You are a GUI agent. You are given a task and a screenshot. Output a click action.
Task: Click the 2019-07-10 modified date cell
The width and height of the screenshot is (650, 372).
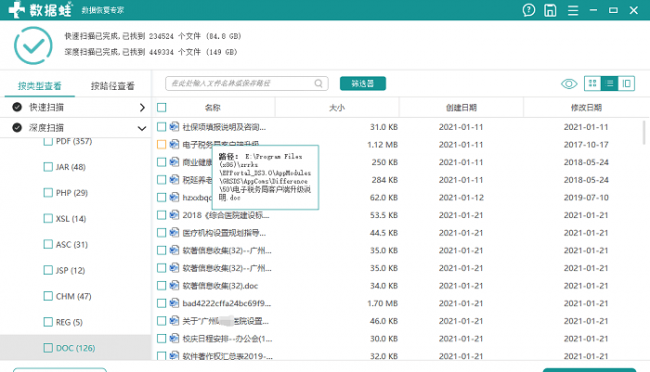coord(586,197)
